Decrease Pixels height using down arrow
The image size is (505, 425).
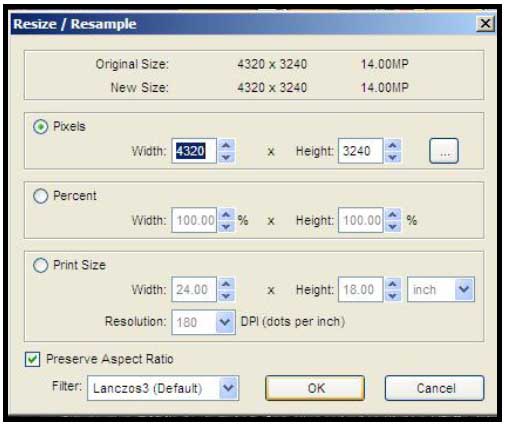pyautogui.click(x=393, y=157)
